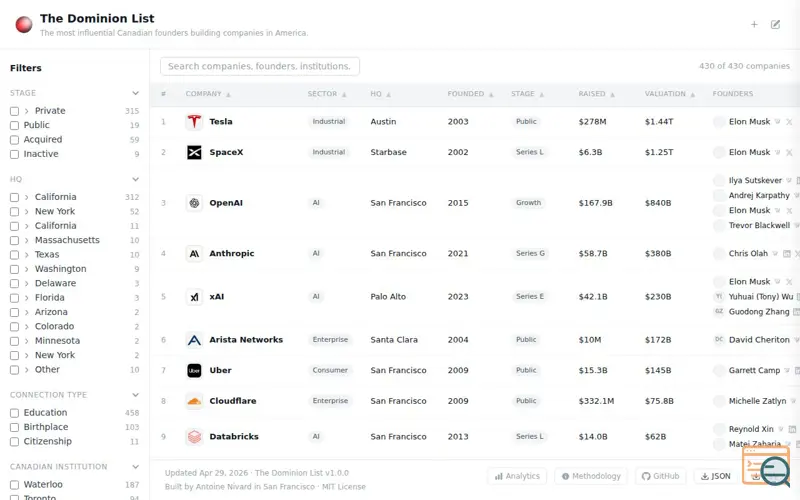This screenshot has width=800, height=500.
Task: Expand the Private stage sub-items
Action: point(27,111)
